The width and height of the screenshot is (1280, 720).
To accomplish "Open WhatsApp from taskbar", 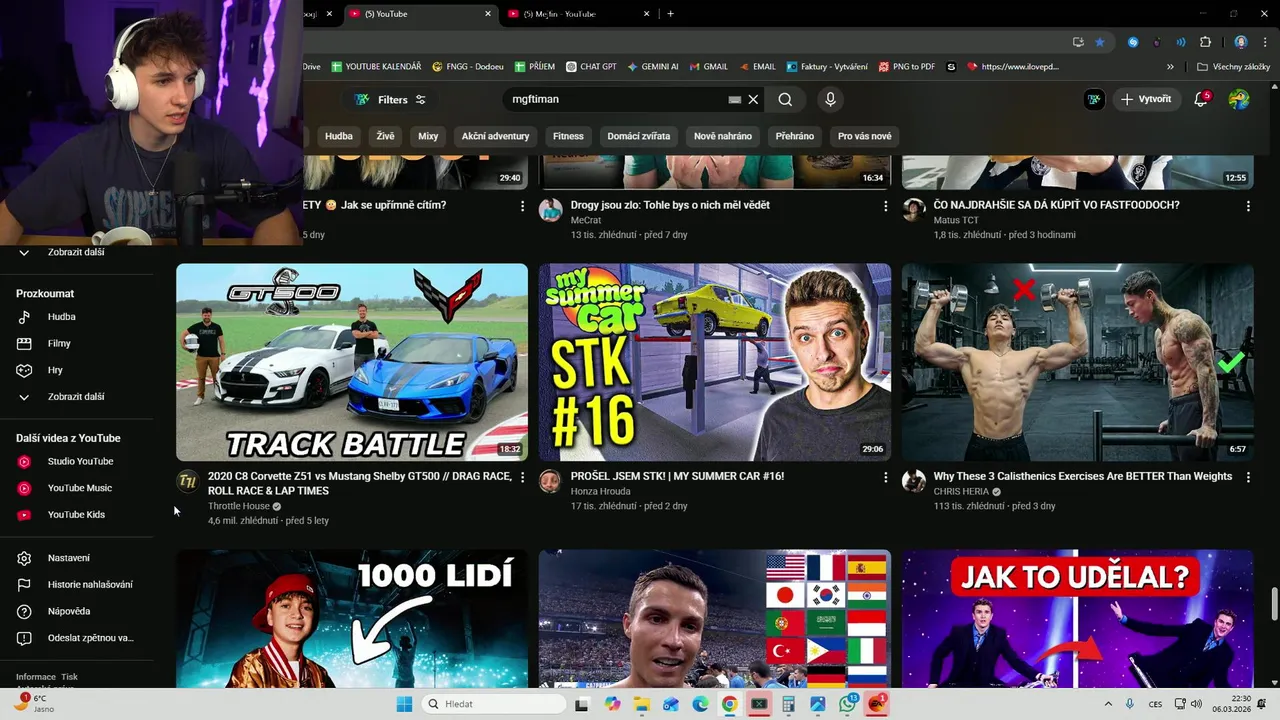I will 848,704.
